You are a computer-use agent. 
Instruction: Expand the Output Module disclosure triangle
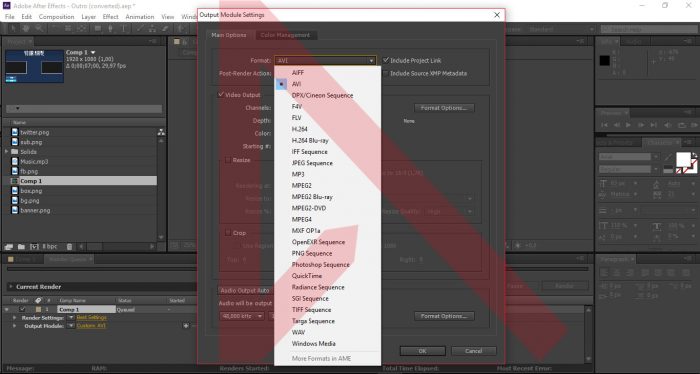pyautogui.click(x=15, y=326)
